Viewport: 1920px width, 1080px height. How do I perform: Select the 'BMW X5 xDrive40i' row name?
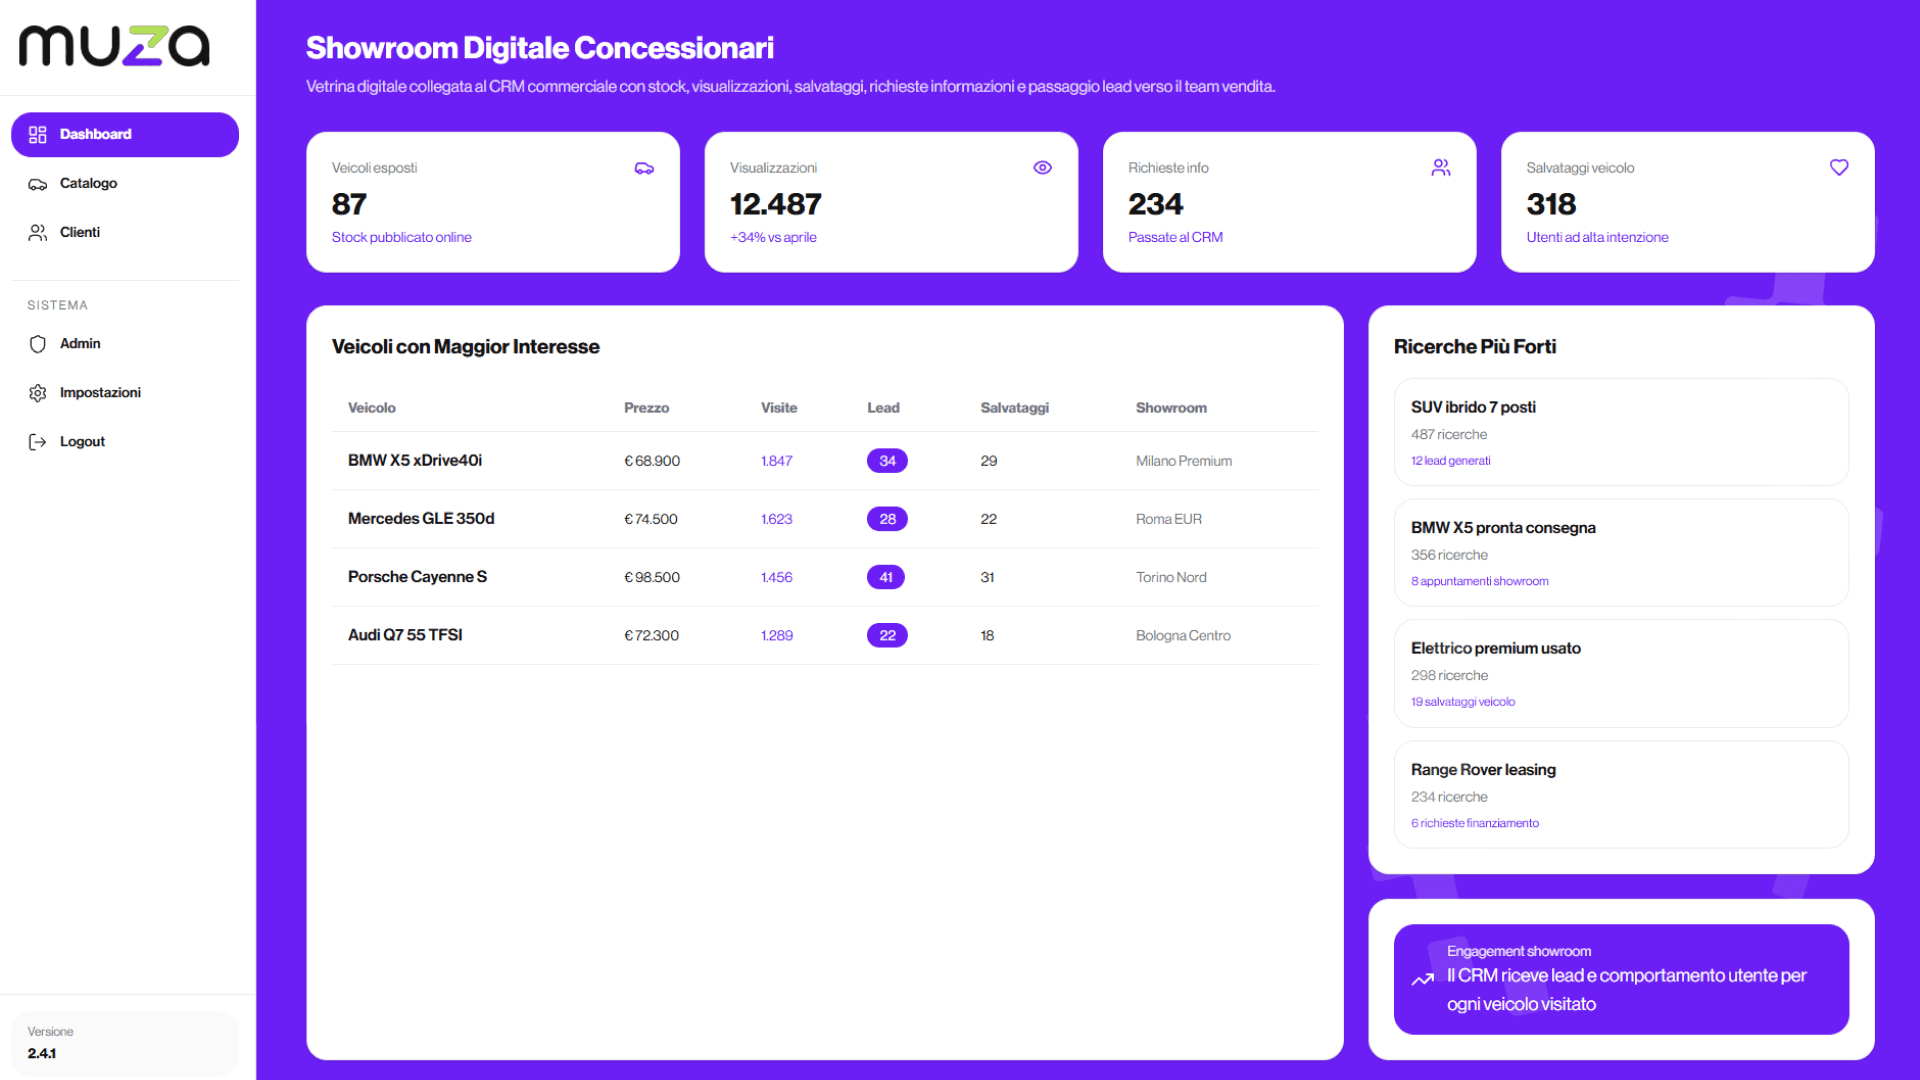[x=414, y=461]
